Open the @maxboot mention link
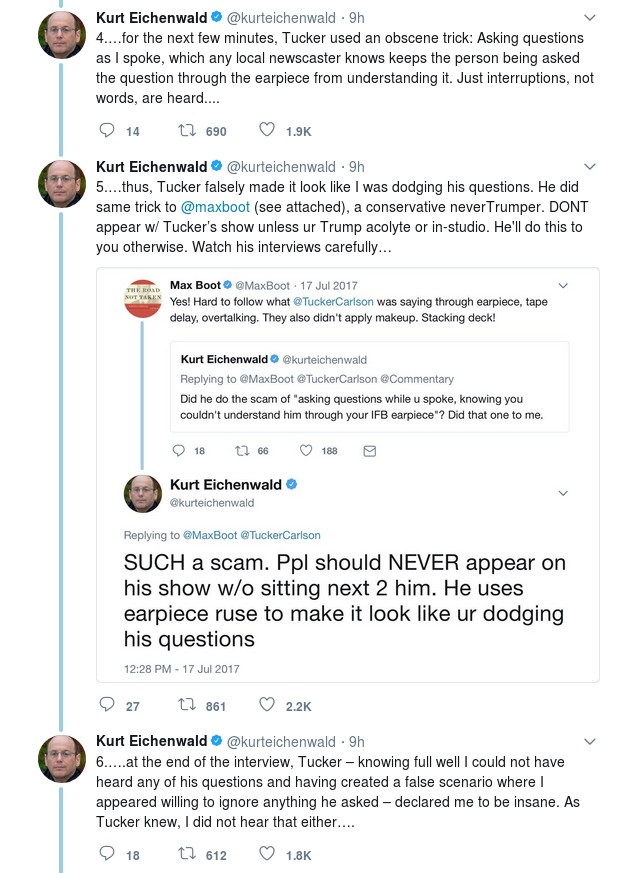Screen dimensions: 635x873 point(215,207)
